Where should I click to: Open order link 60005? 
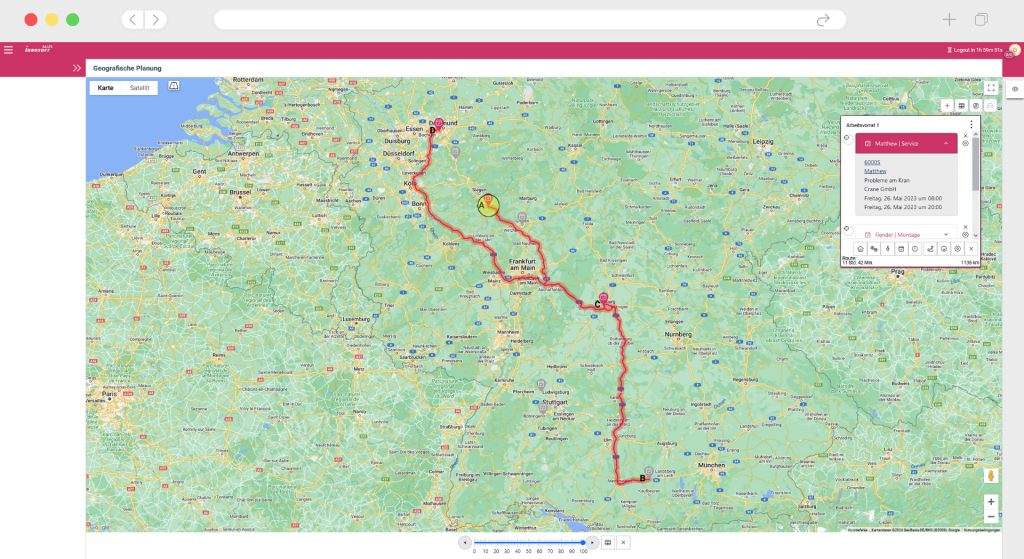(x=872, y=162)
